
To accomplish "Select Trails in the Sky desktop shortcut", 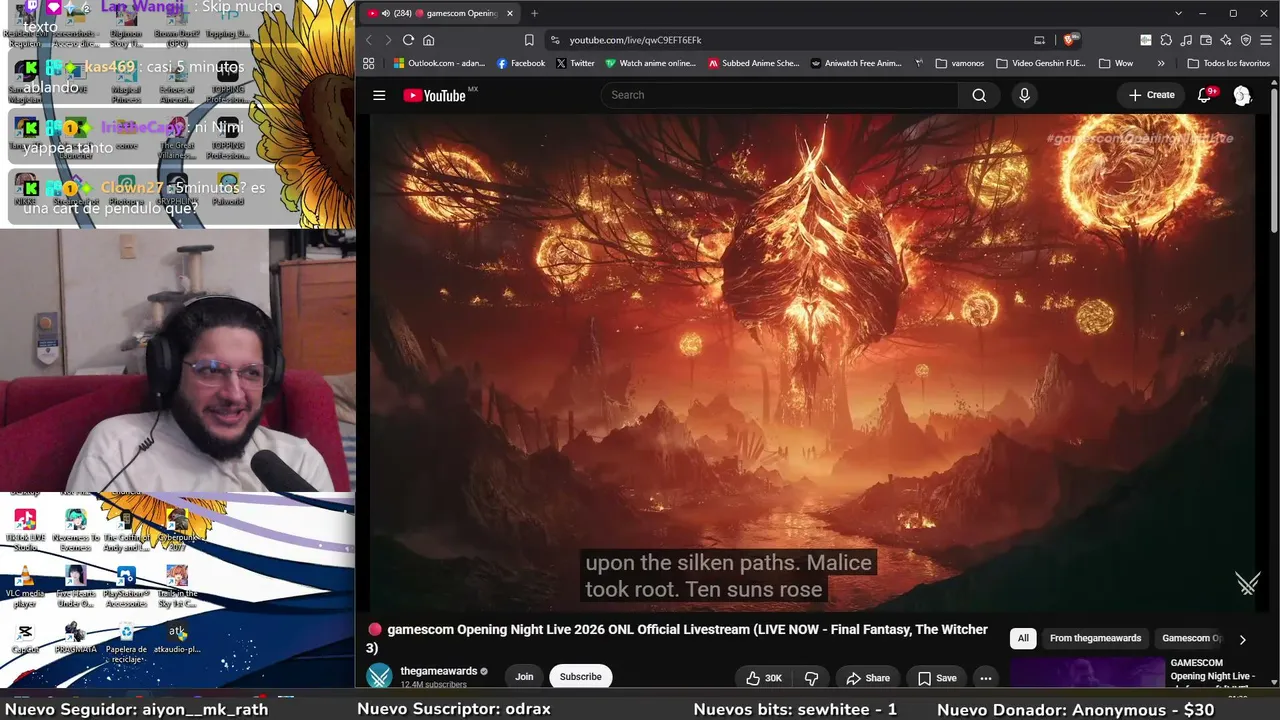I will (x=177, y=586).
